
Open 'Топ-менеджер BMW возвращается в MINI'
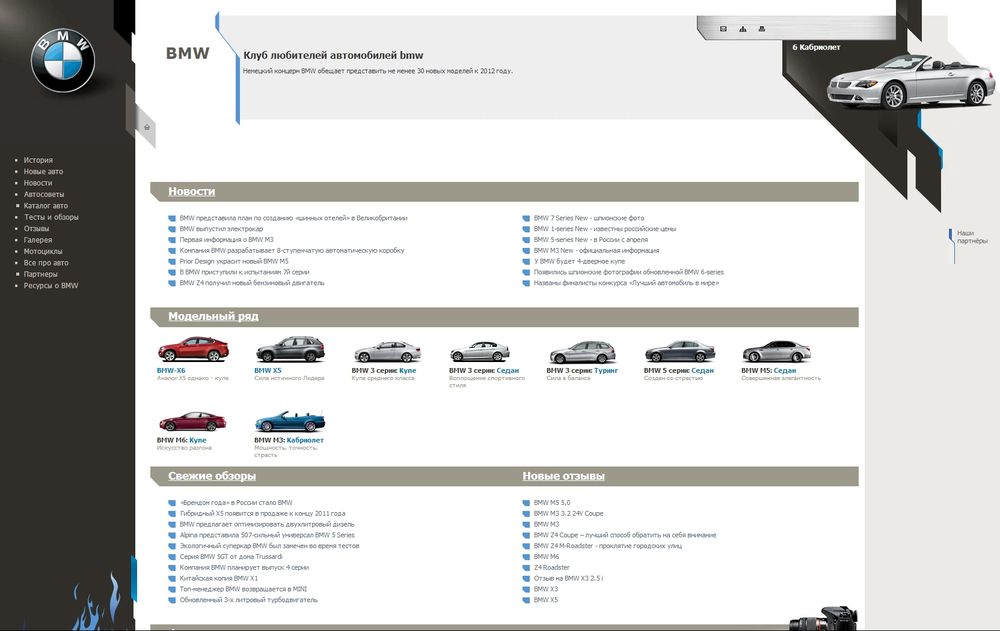coord(243,590)
